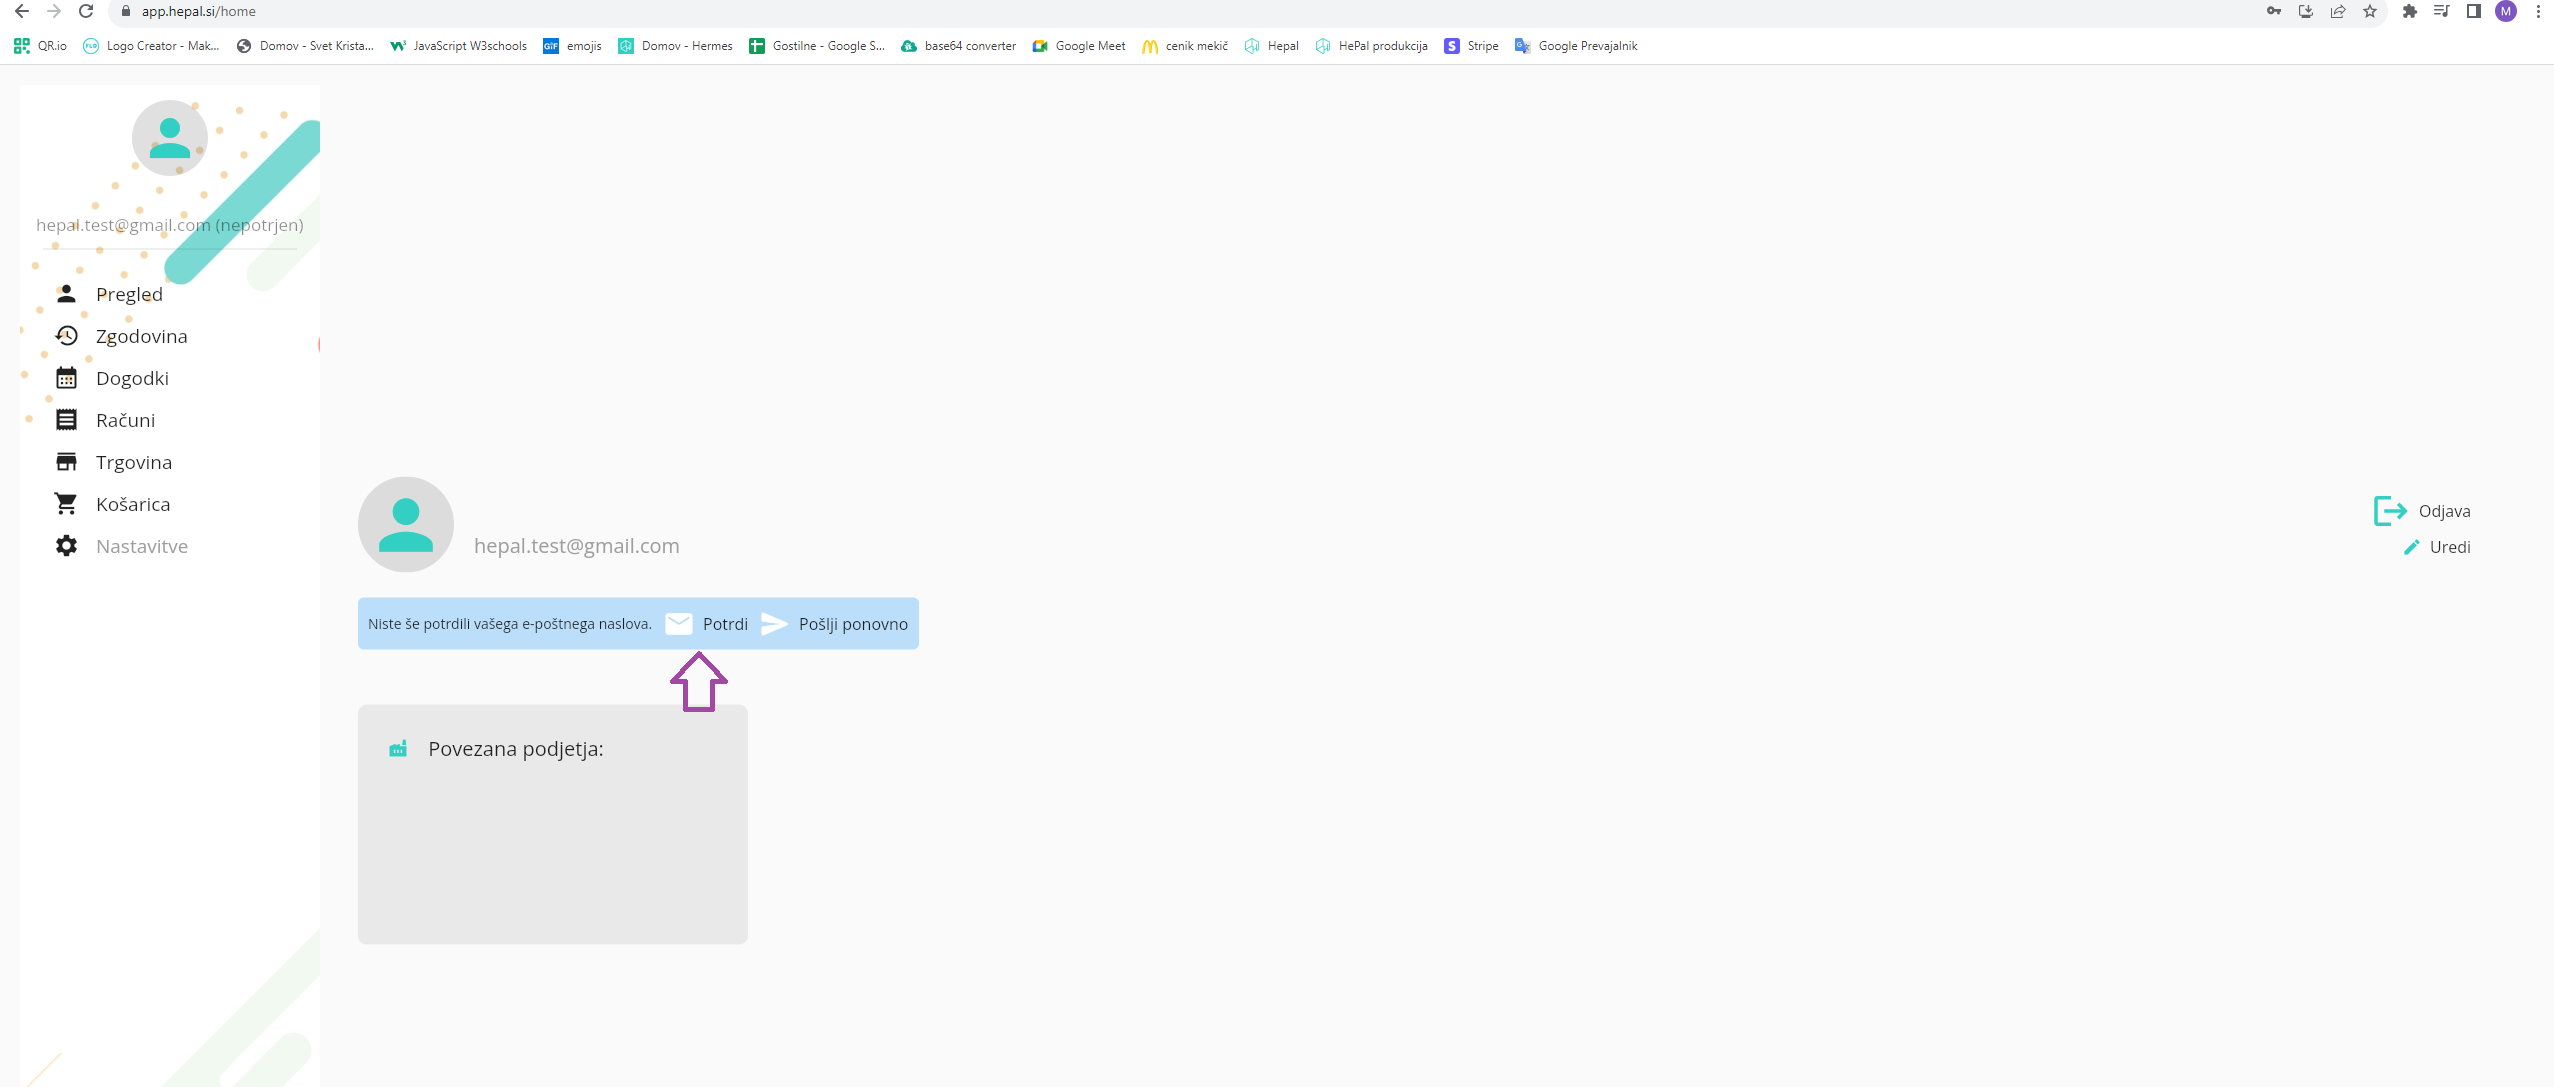
Task: Open the HePal produkcija bookmark
Action: (1372, 46)
